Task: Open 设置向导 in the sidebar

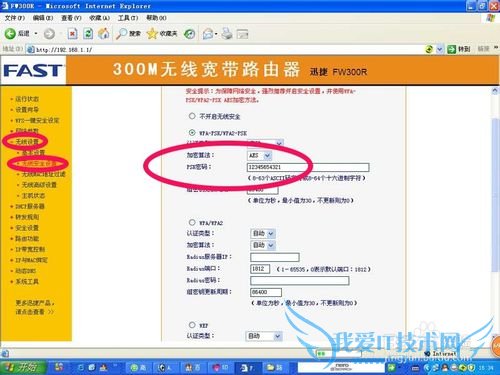Action: 27,110
